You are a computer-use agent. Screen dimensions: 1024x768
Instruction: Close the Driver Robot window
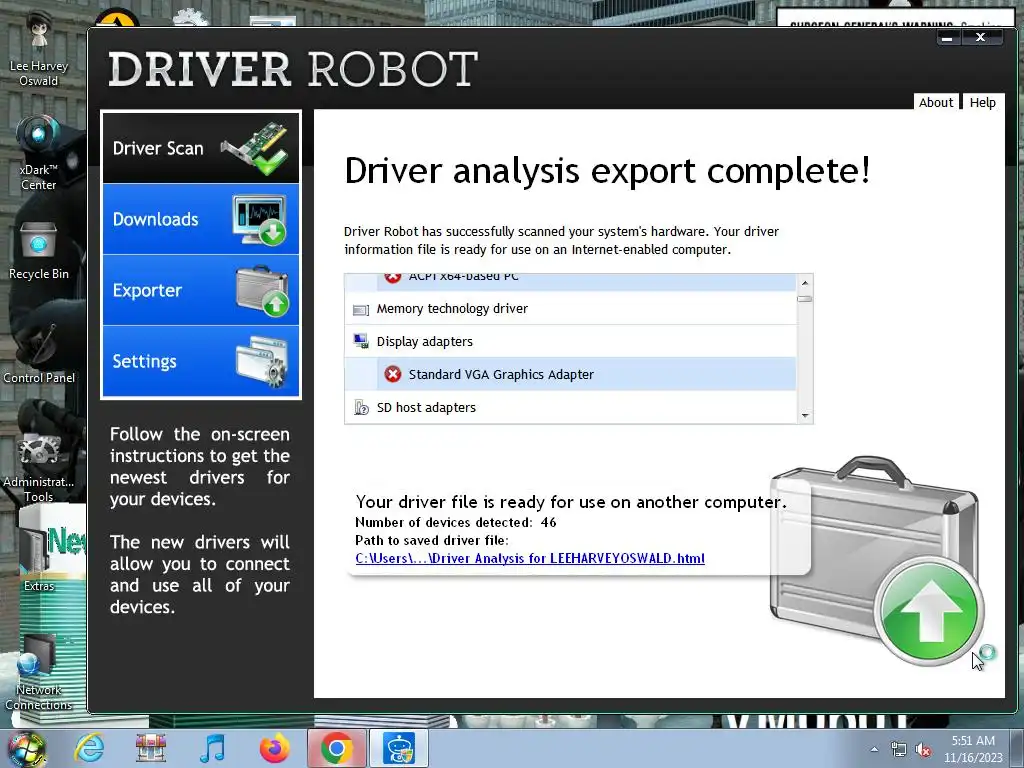pos(980,37)
